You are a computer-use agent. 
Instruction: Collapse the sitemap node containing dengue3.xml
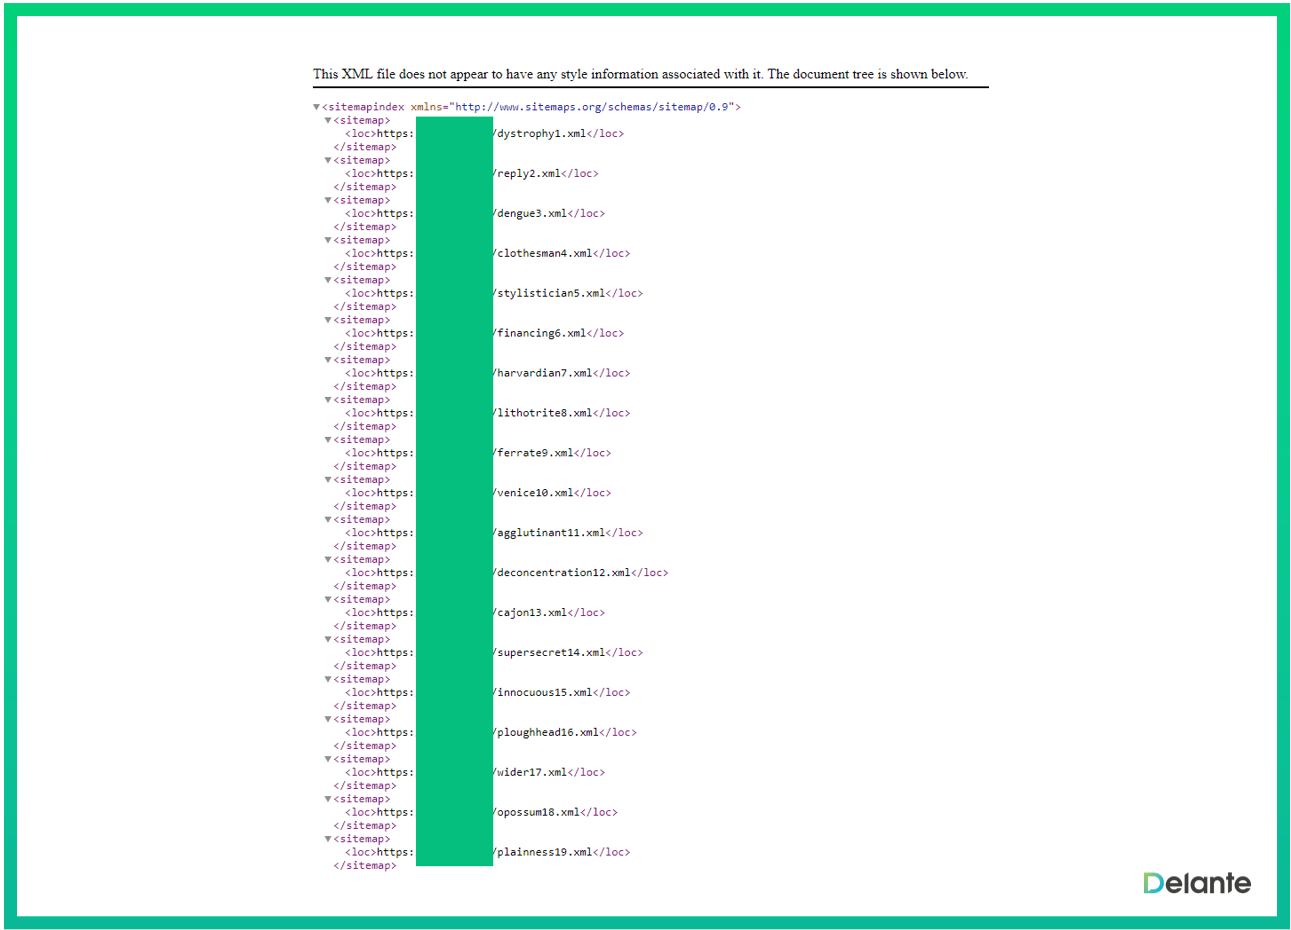click(327, 201)
